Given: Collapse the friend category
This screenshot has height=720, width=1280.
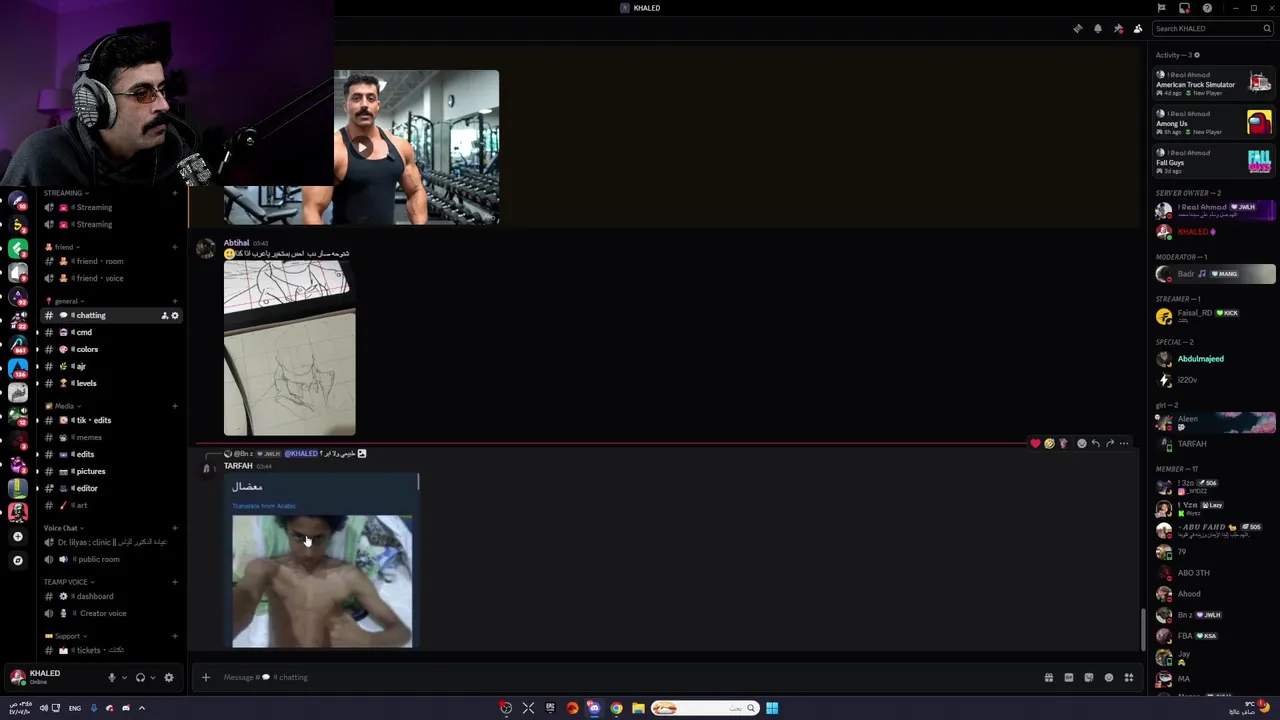Looking at the screenshot, I should 64,247.
